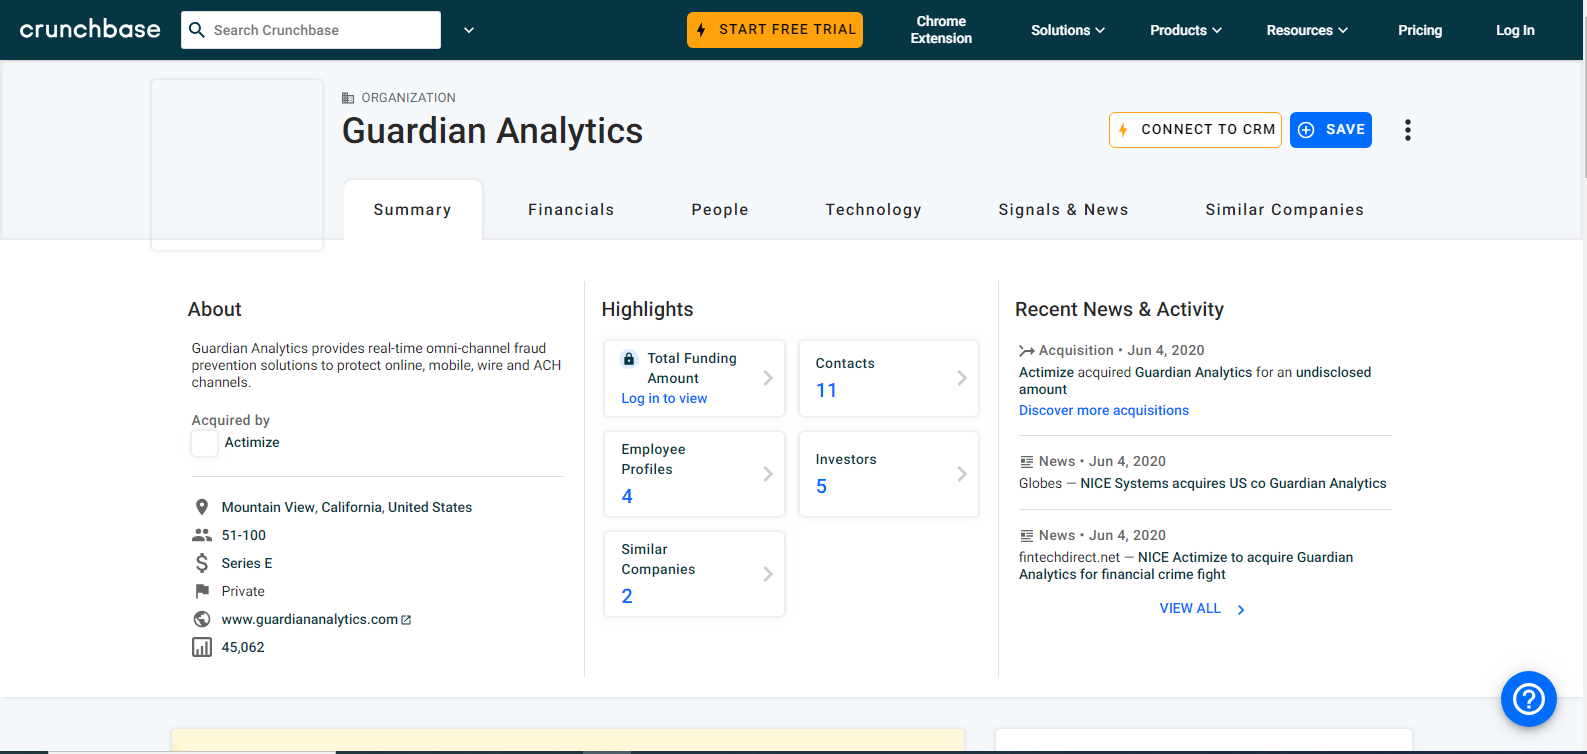Open the Resources dropdown menu
Screen dimensions: 1587x754
click(x=1307, y=30)
